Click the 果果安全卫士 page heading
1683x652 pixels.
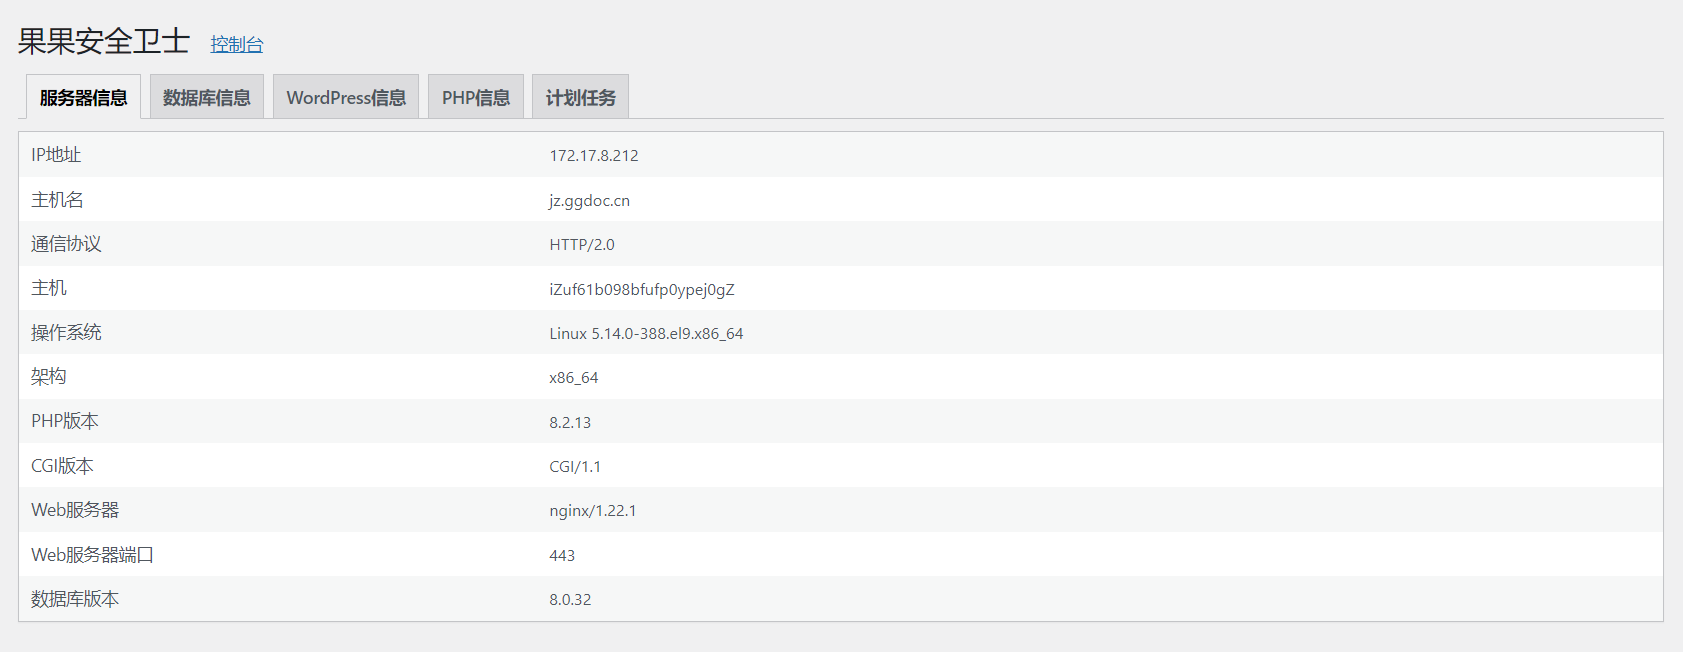click(x=104, y=41)
